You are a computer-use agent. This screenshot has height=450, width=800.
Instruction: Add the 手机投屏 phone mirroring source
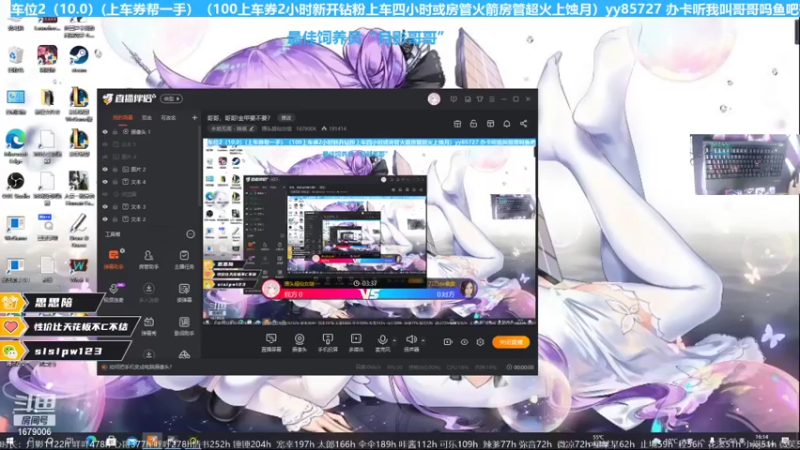[328, 343]
